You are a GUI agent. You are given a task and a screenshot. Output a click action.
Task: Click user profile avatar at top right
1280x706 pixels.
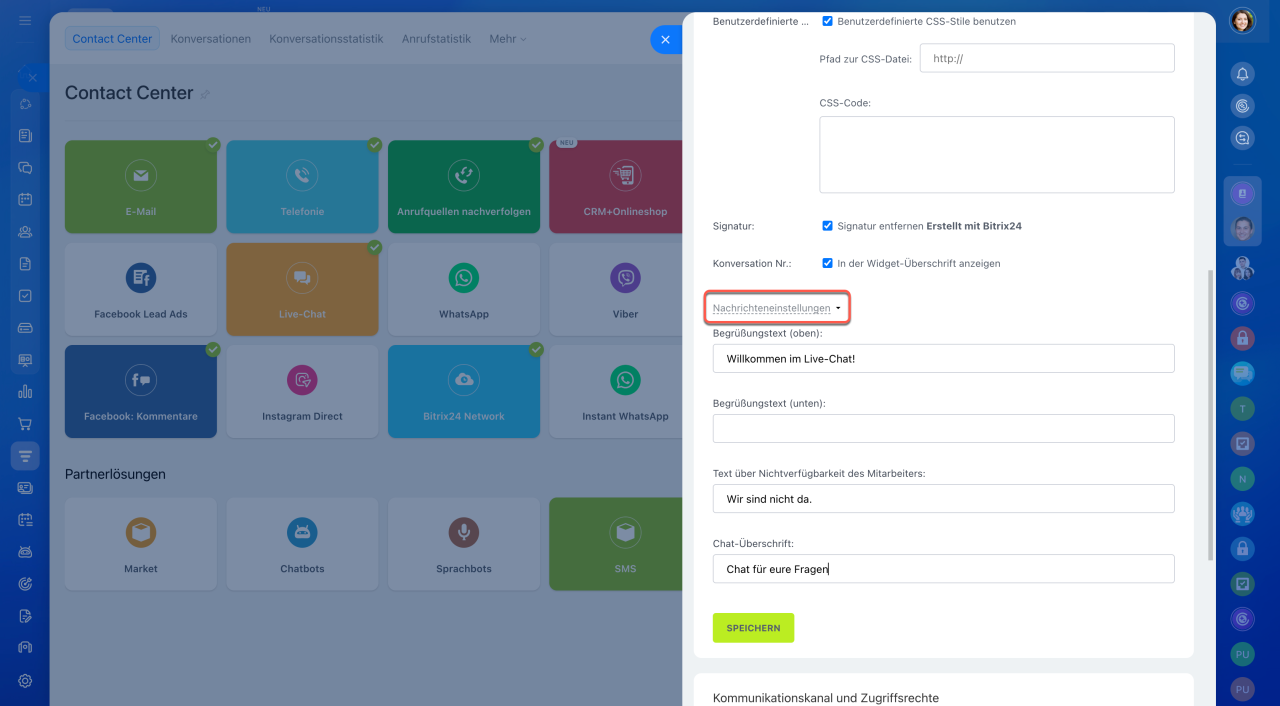[x=1242, y=21]
